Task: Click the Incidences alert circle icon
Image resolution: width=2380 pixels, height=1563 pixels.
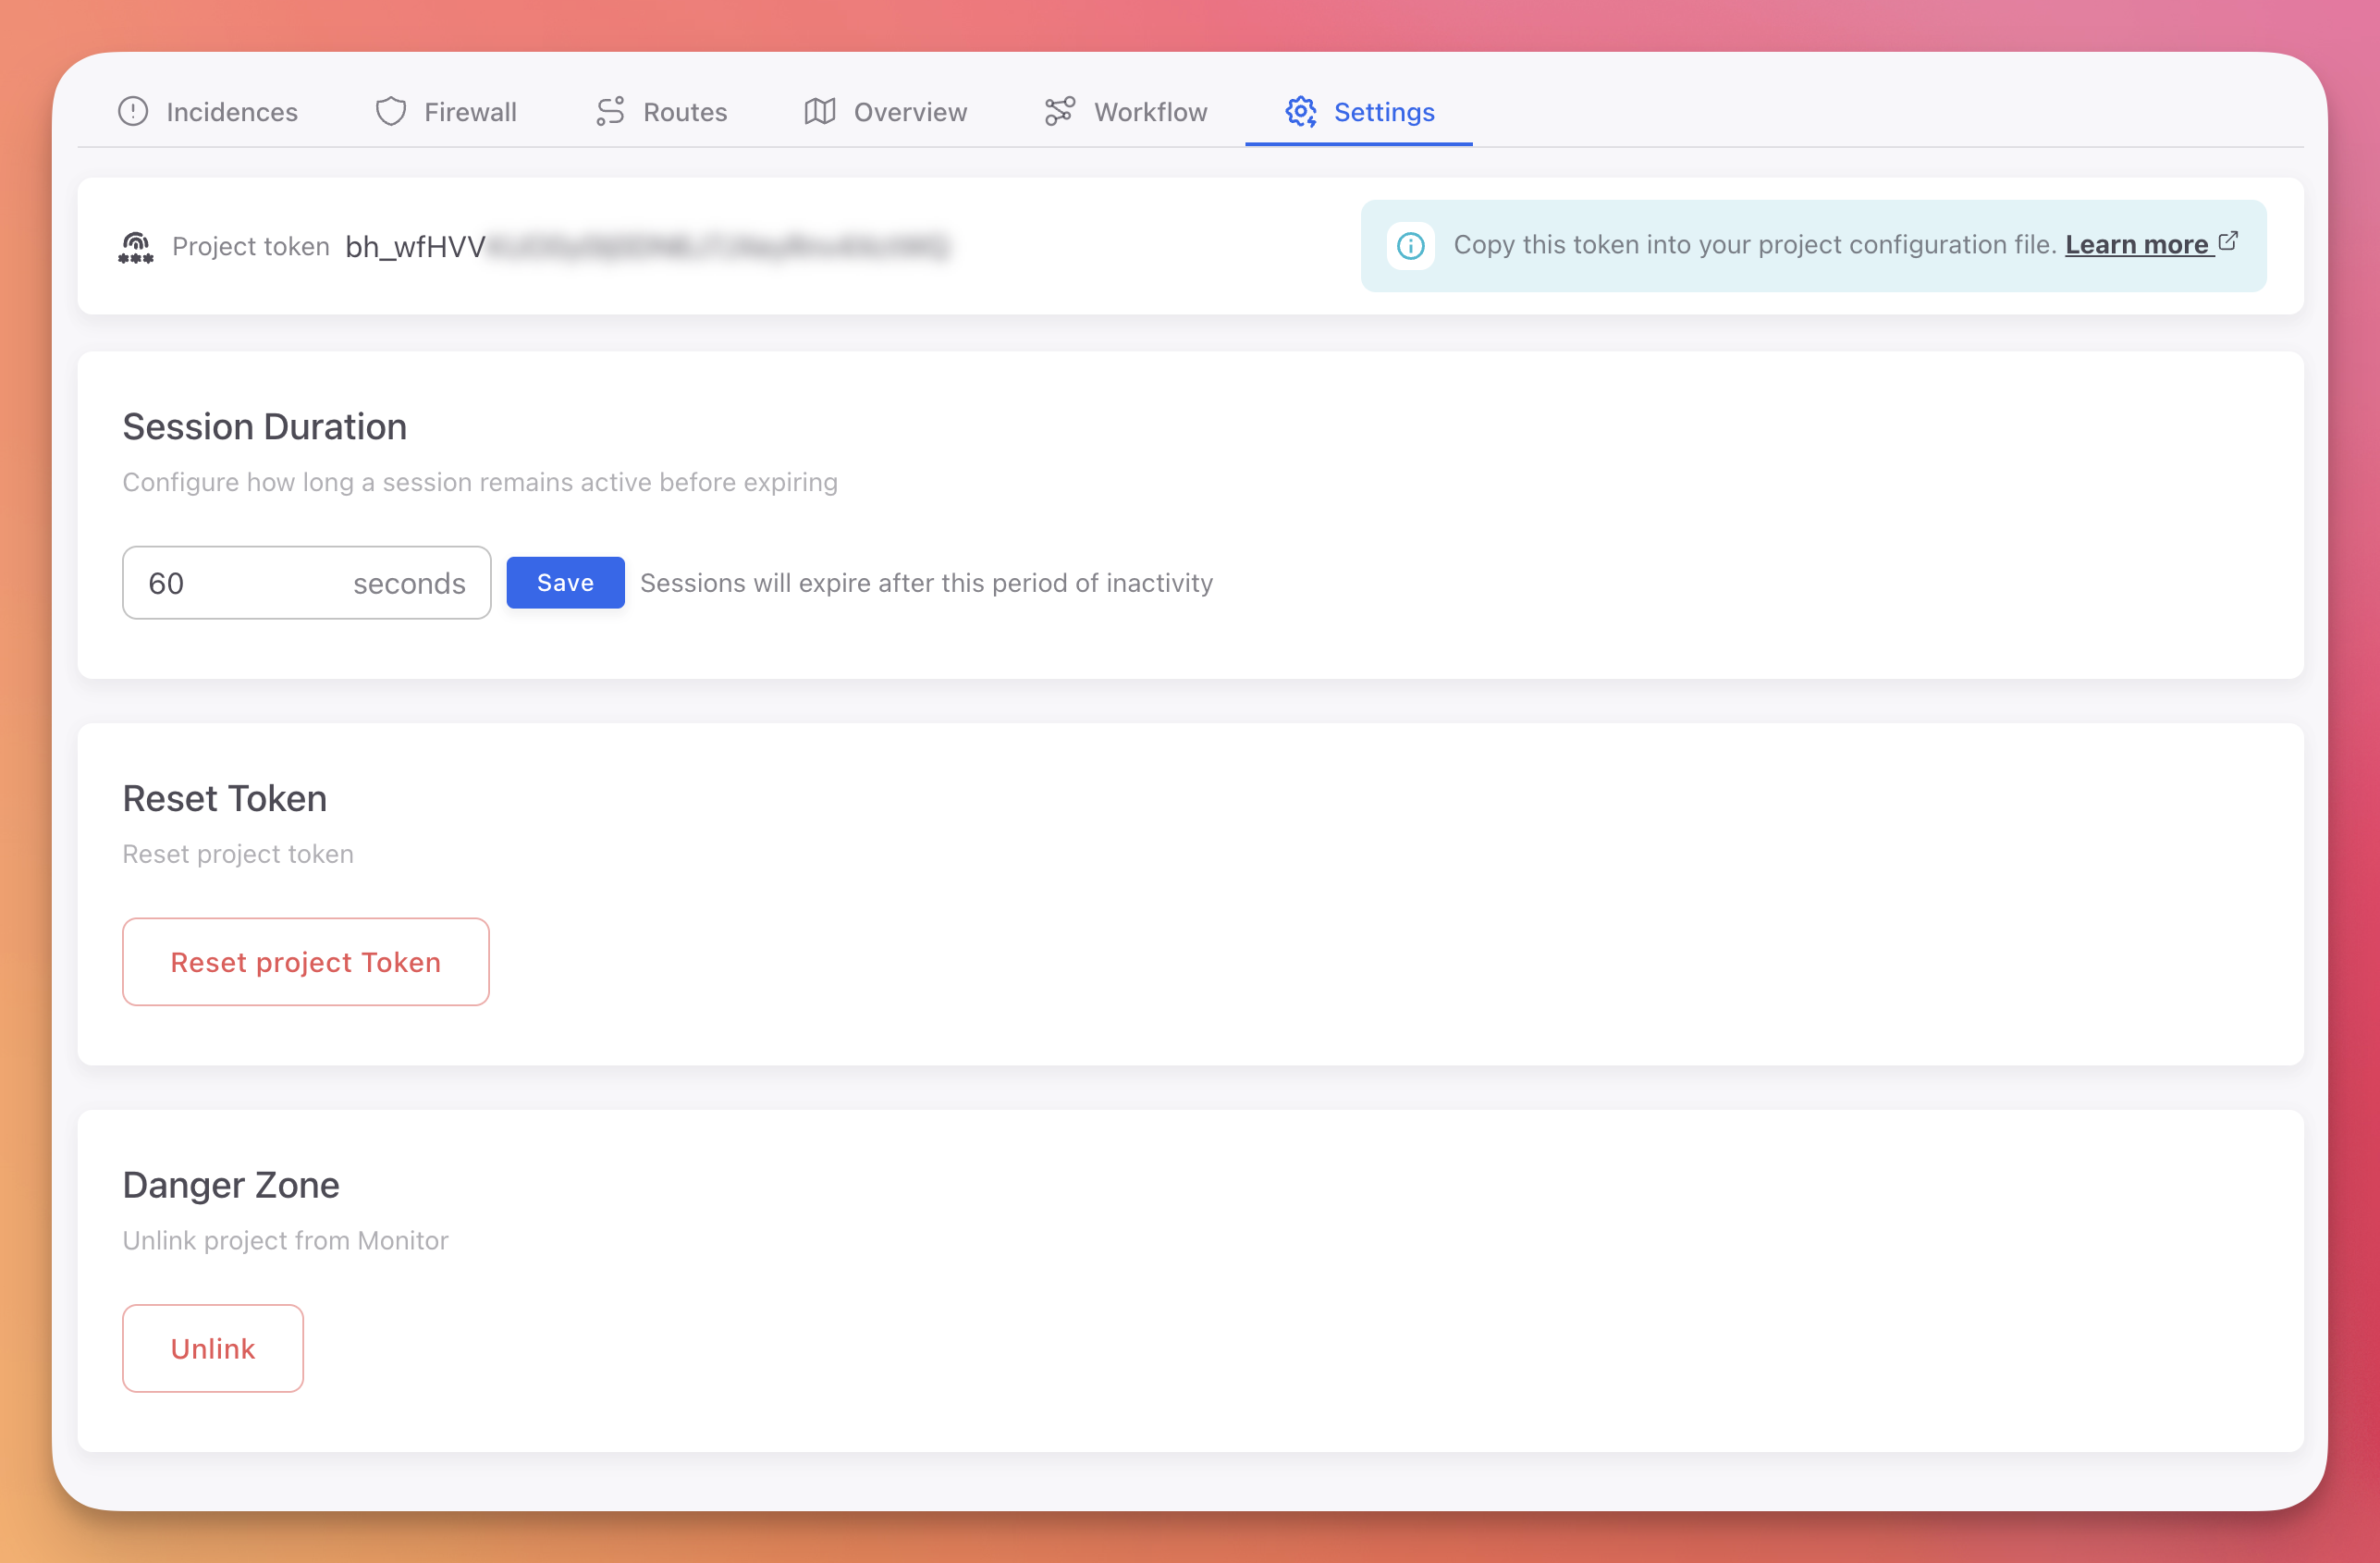Action: click(x=134, y=111)
